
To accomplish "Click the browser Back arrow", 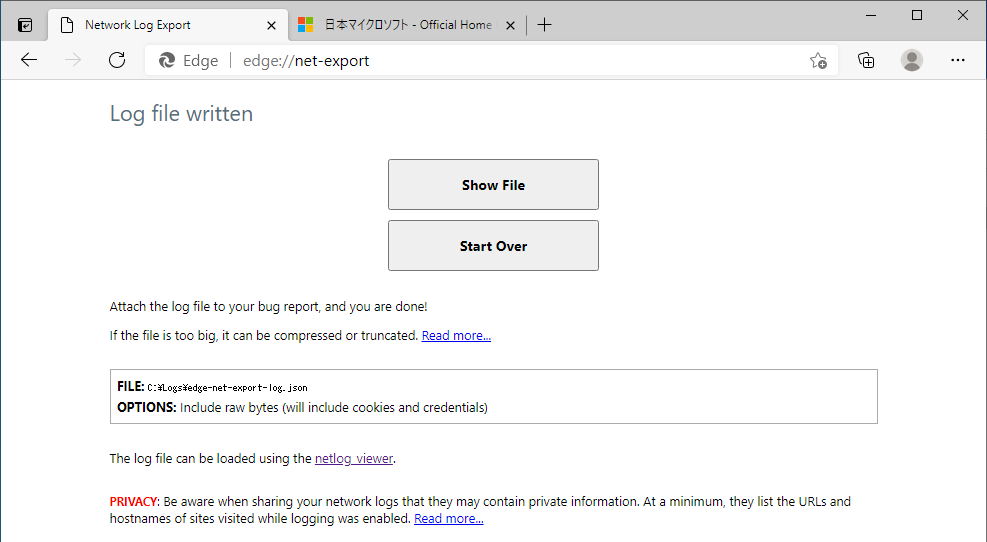I will tap(29, 60).
